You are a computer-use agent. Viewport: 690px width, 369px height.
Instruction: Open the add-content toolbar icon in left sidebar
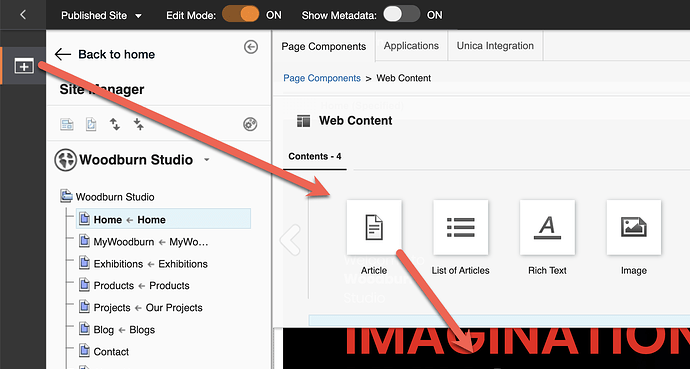coord(24,66)
